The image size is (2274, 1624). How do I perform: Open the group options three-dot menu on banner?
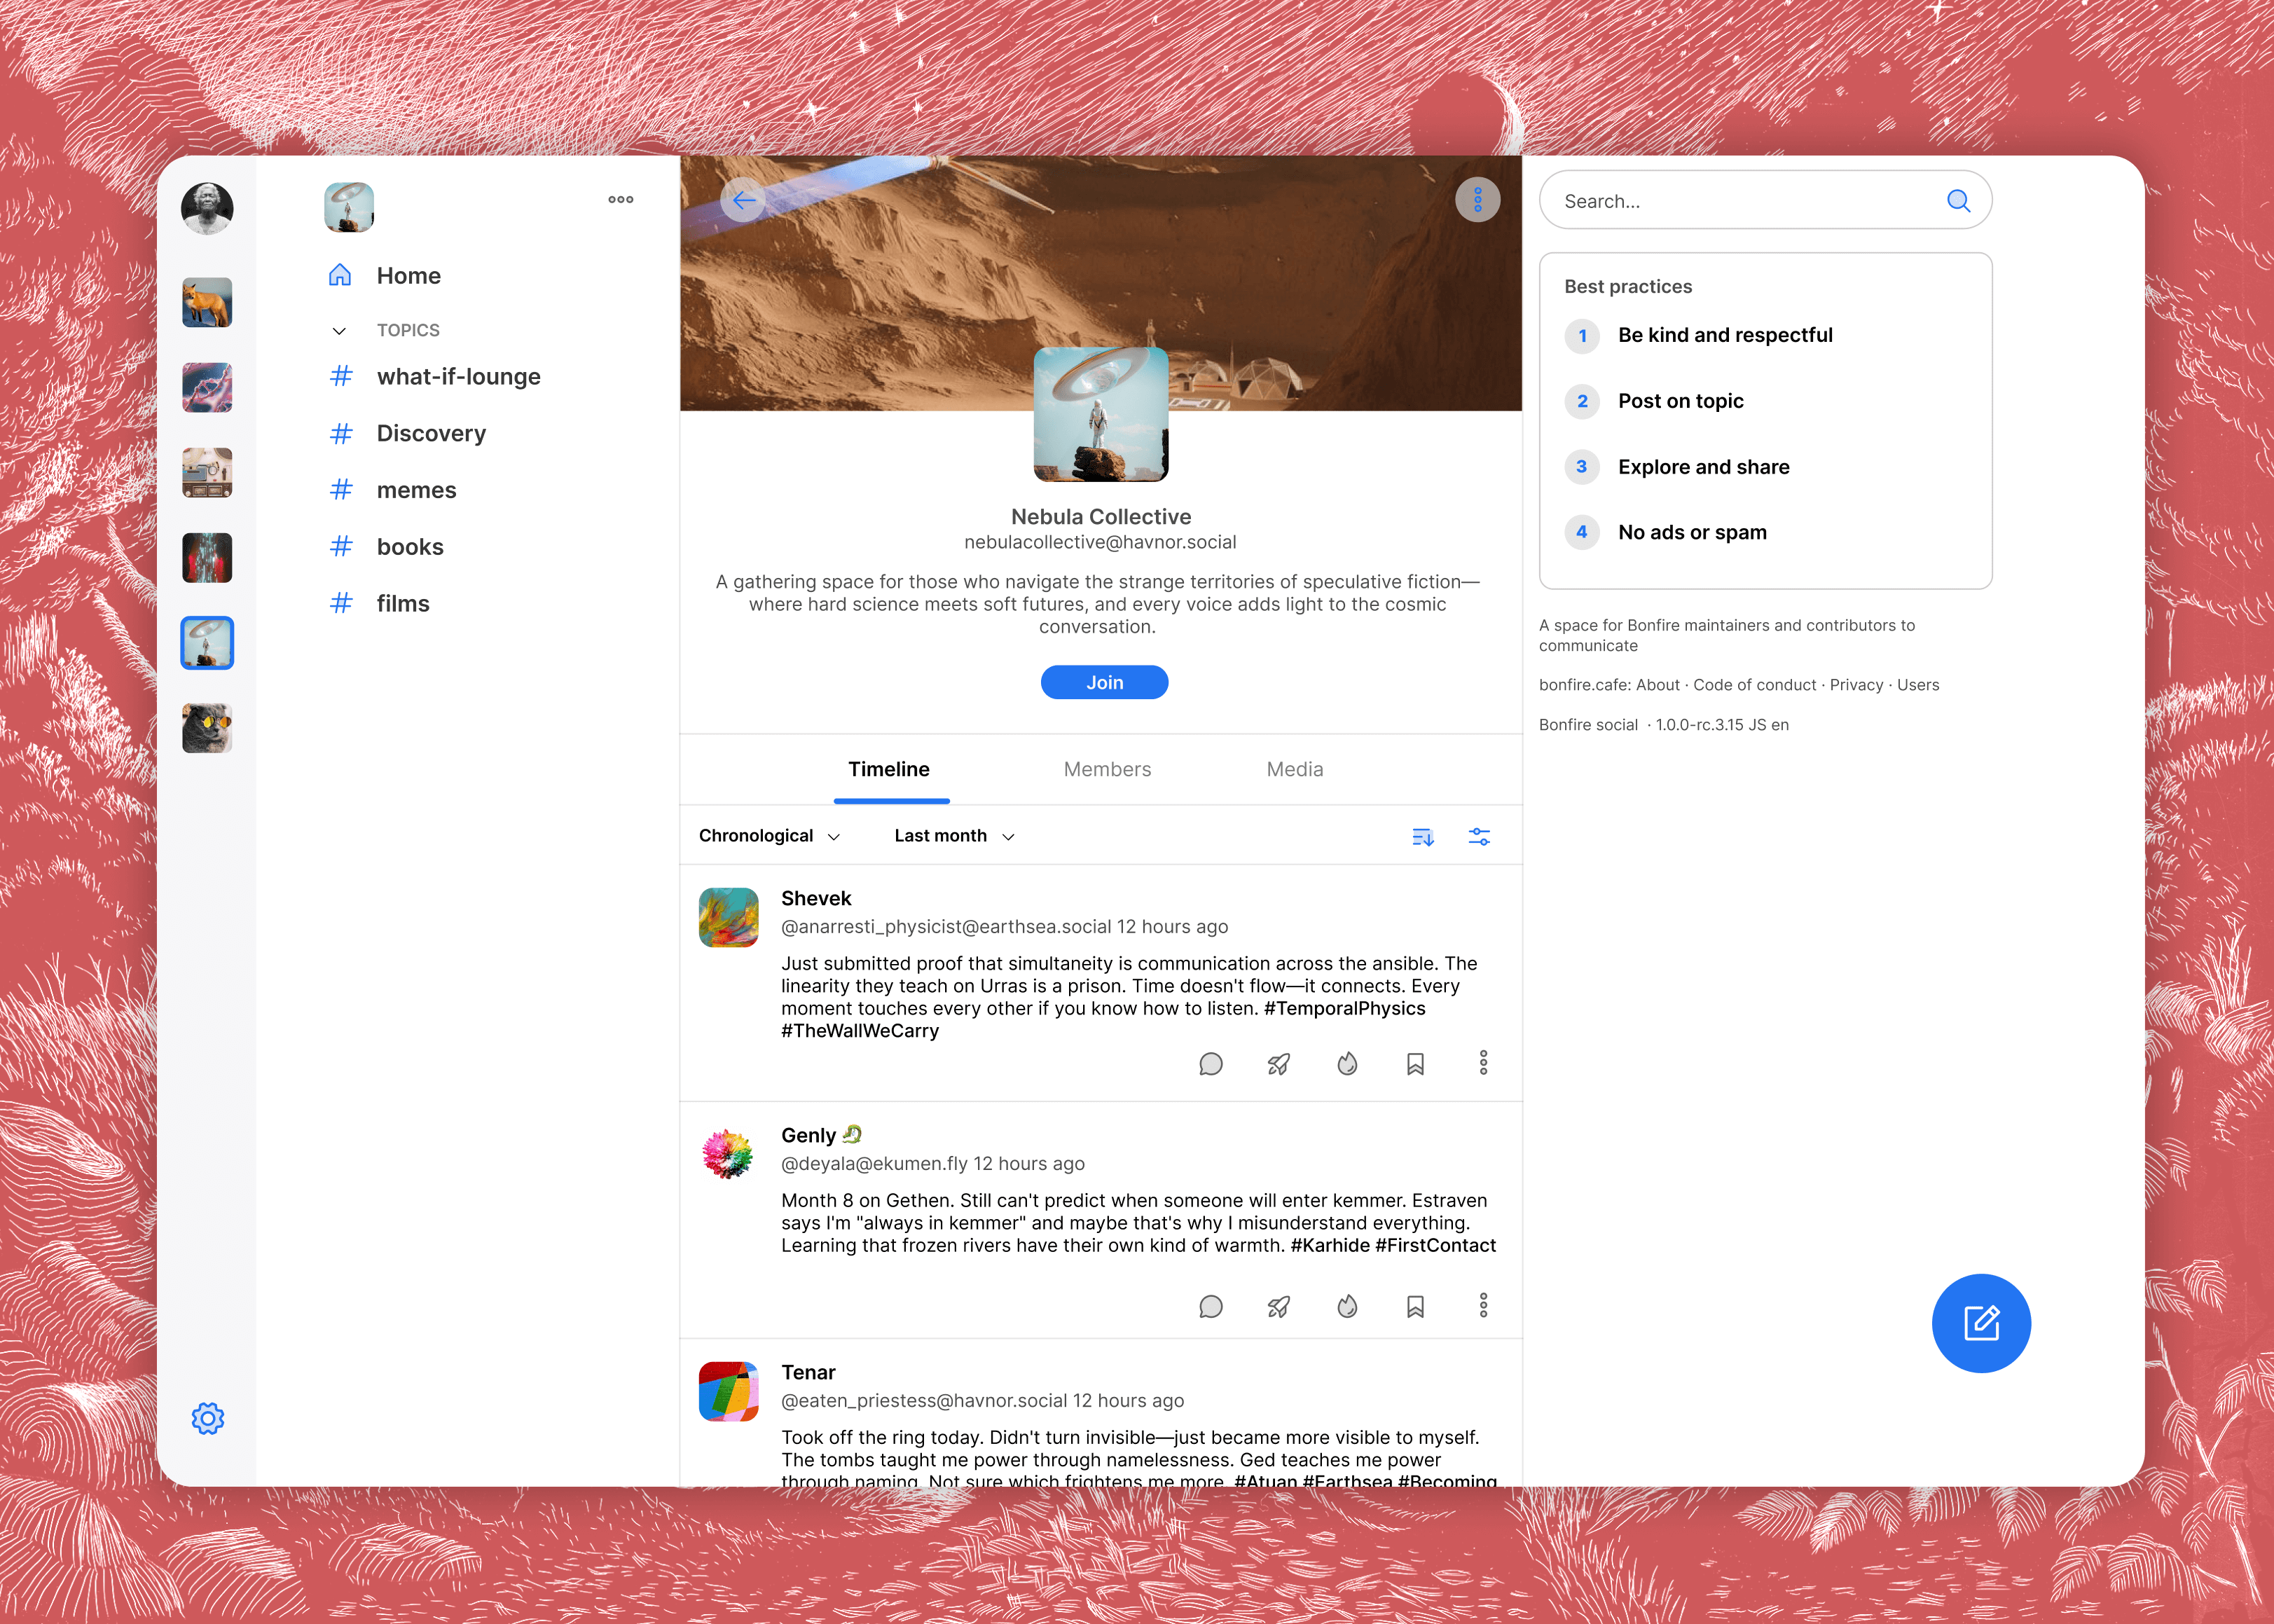1477,201
